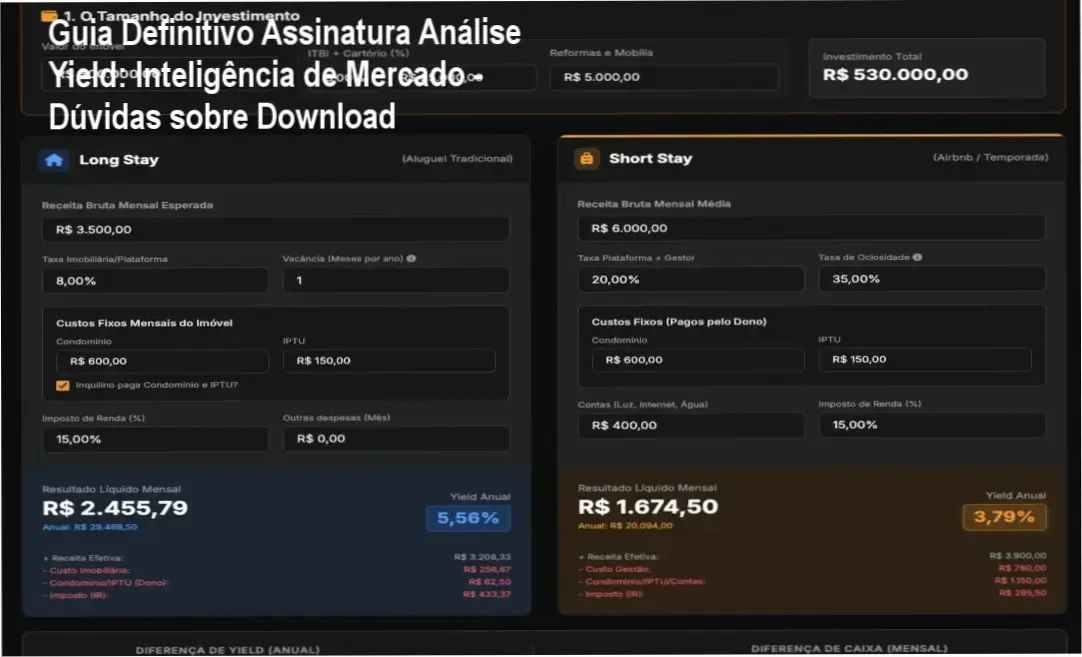Click Custos Fixos (Pagos pelo Dono) heading
Screen dimensions: 1082x657
tap(679, 322)
